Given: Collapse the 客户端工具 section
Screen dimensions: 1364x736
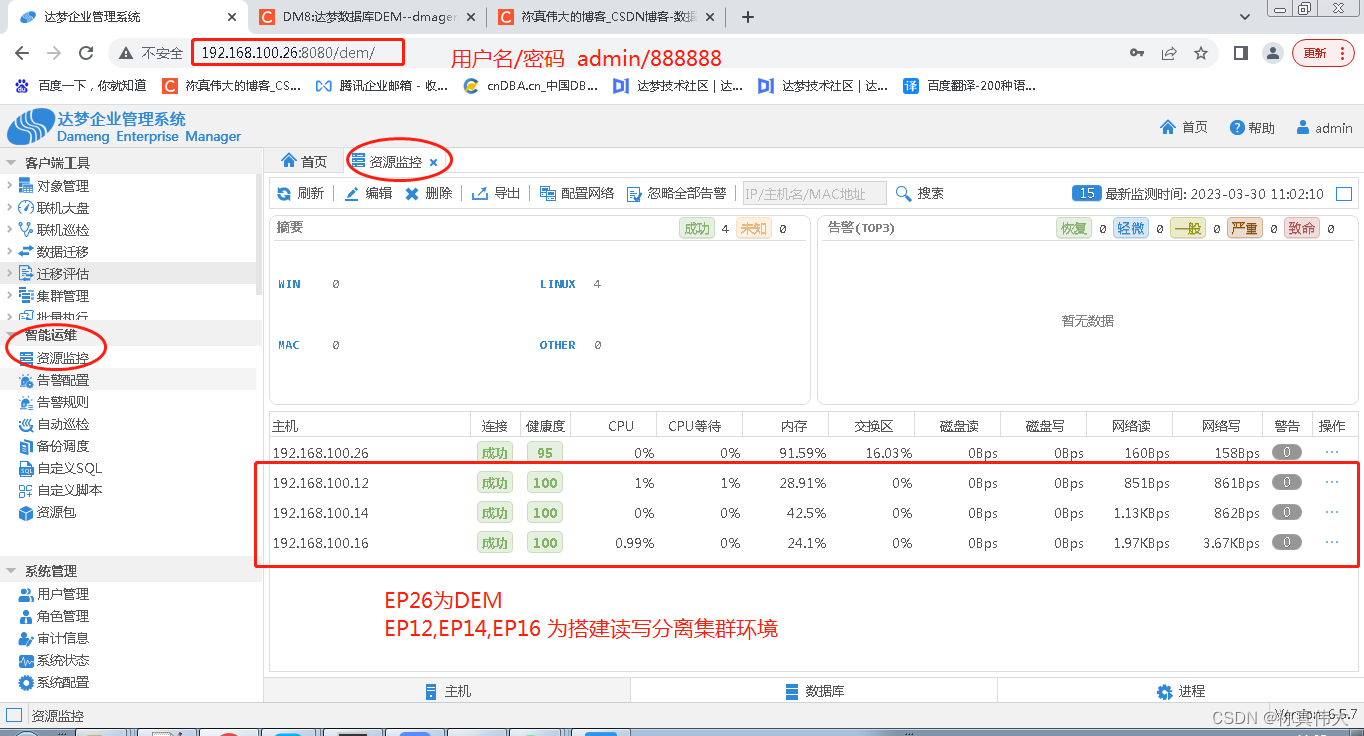Looking at the screenshot, I should pos(11,163).
